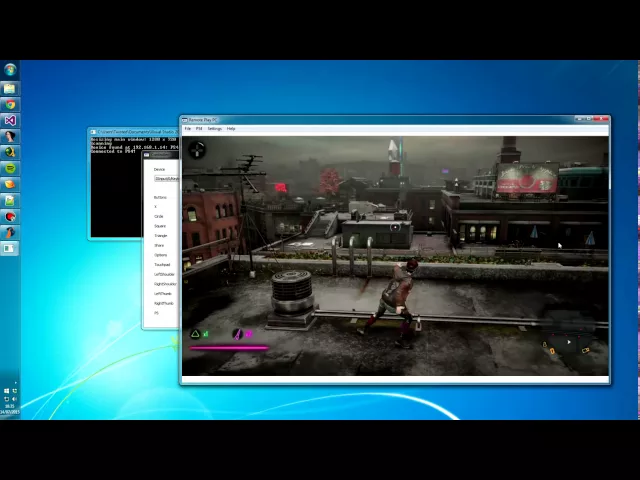Select the 'RightThumb' mapping row
Viewport: 640px width, 480px height.
click(164, 304)
